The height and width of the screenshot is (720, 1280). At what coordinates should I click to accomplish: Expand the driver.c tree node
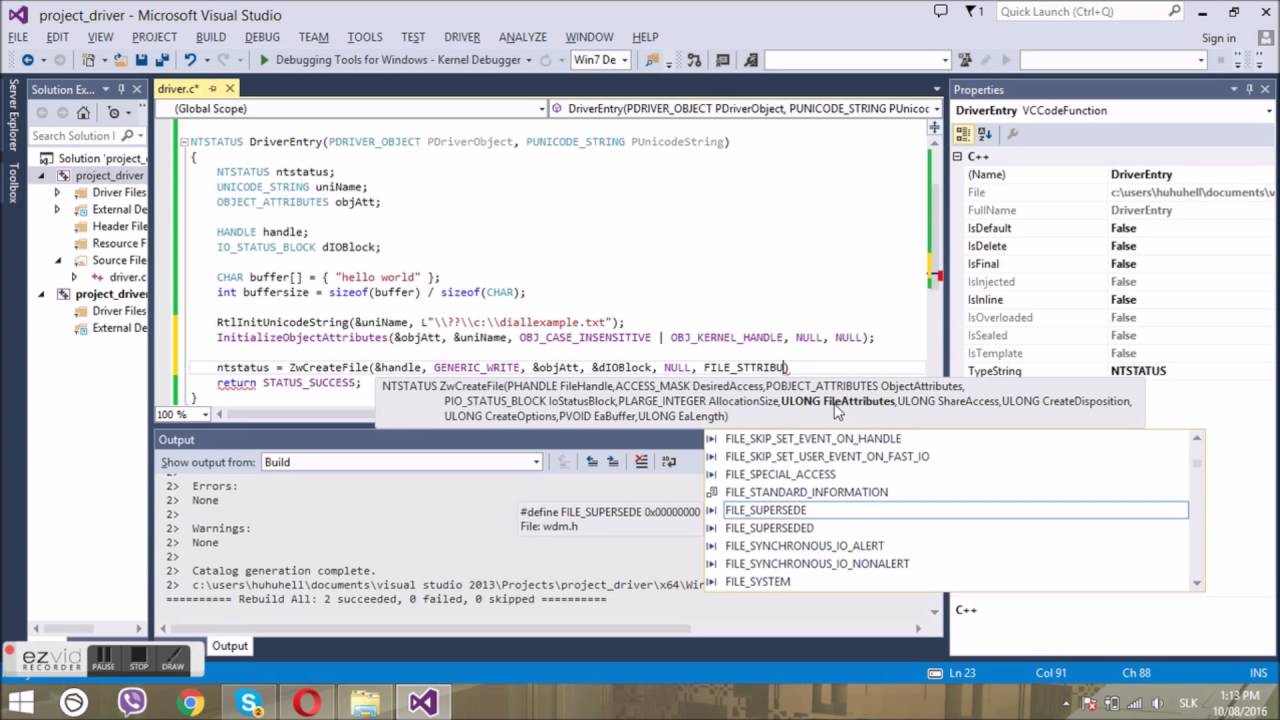(73, 277)
